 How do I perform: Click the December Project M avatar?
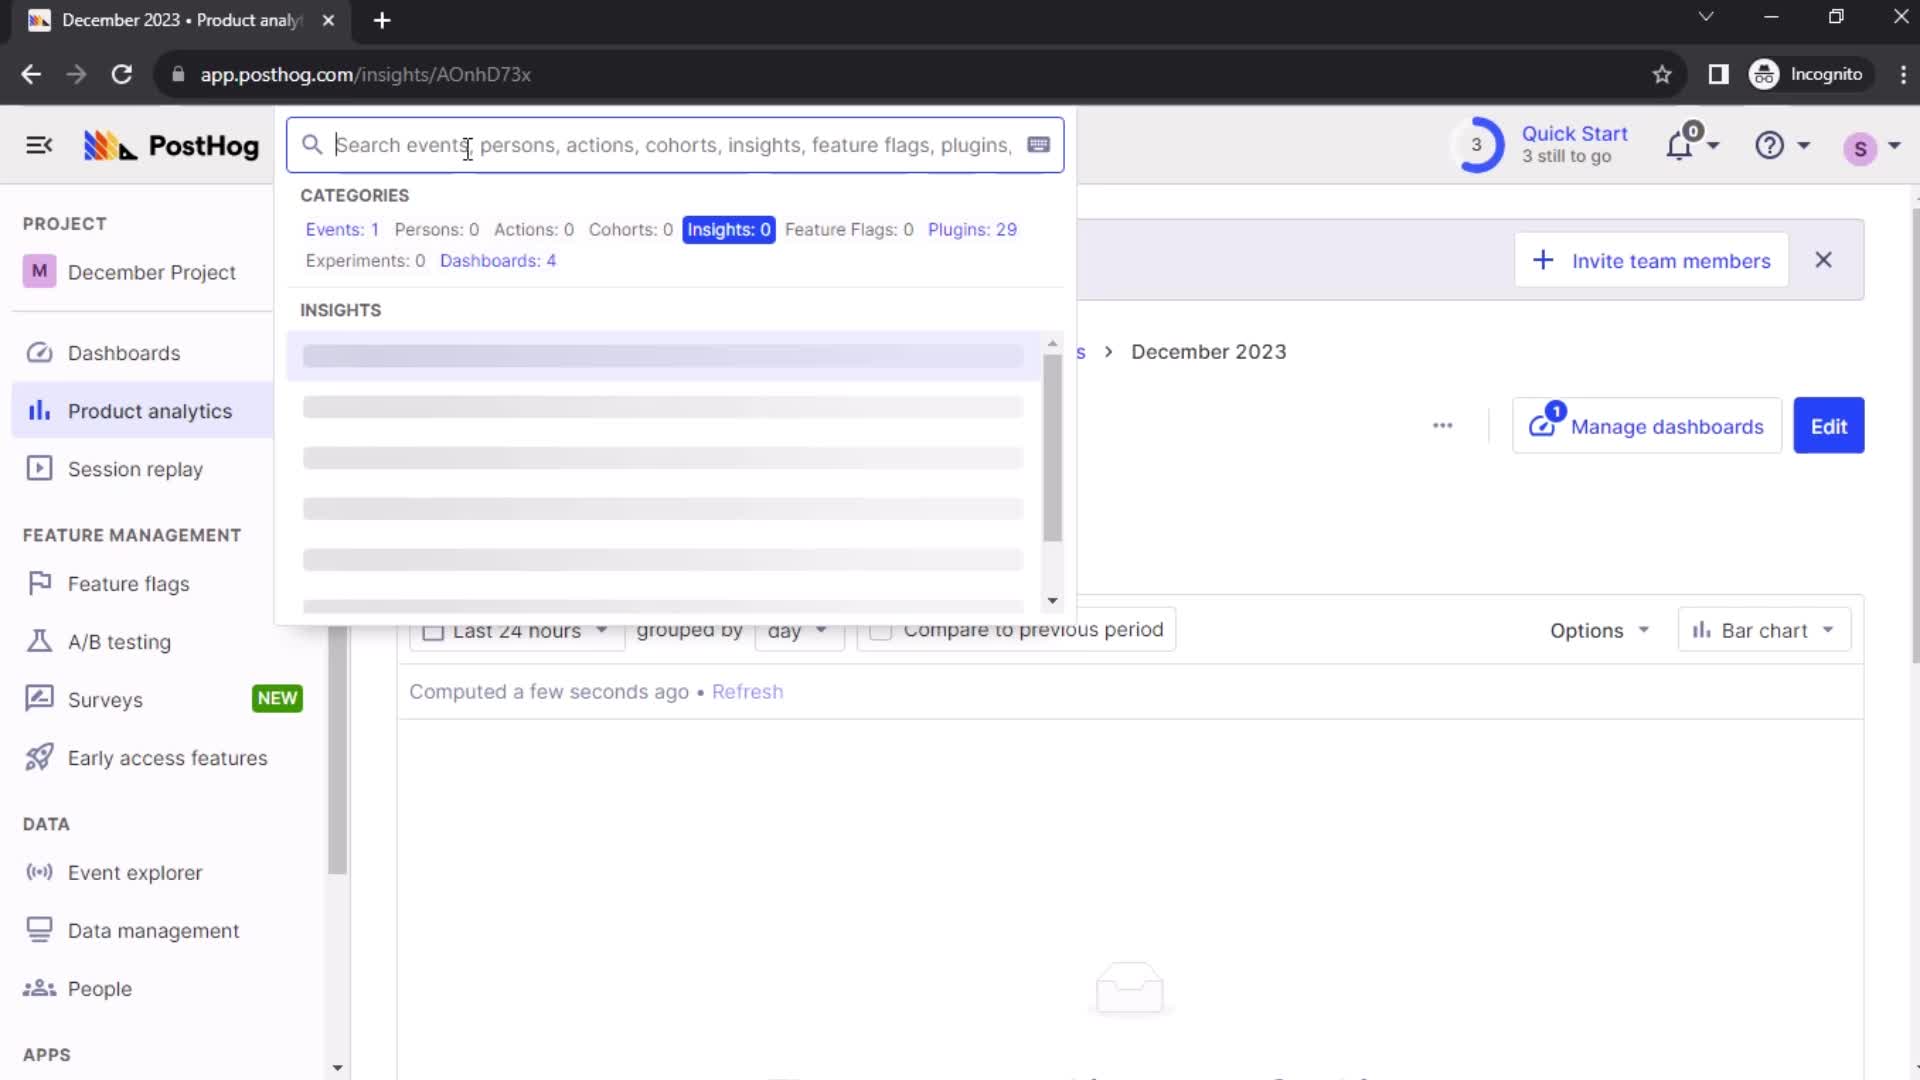point(39,271)
